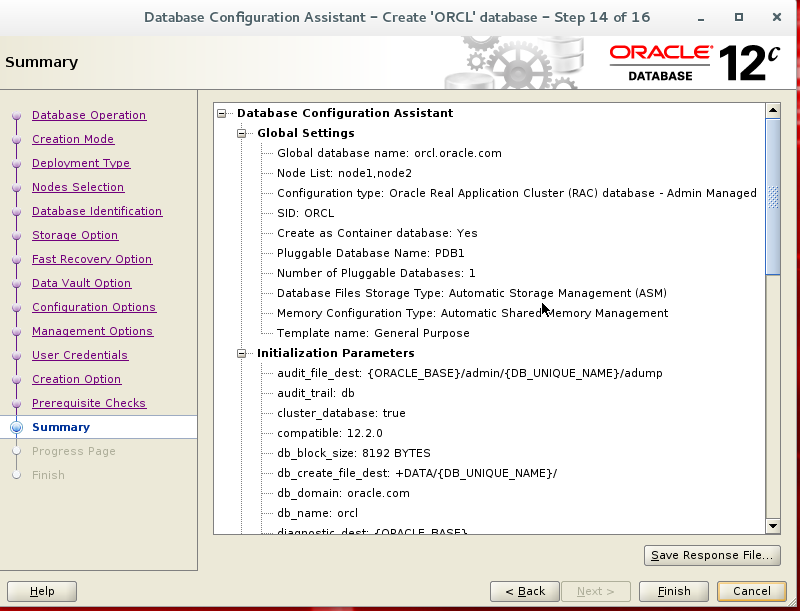Click the scrollbar up arrow

point(773,110)
